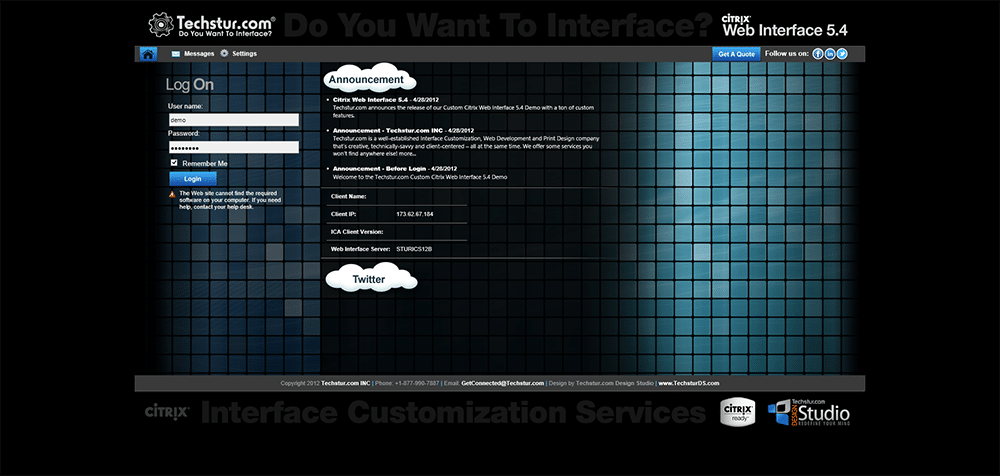This screenshot has height=476, width=1000.
Task: Click the Remember Me label text
Action: [205, 163]
